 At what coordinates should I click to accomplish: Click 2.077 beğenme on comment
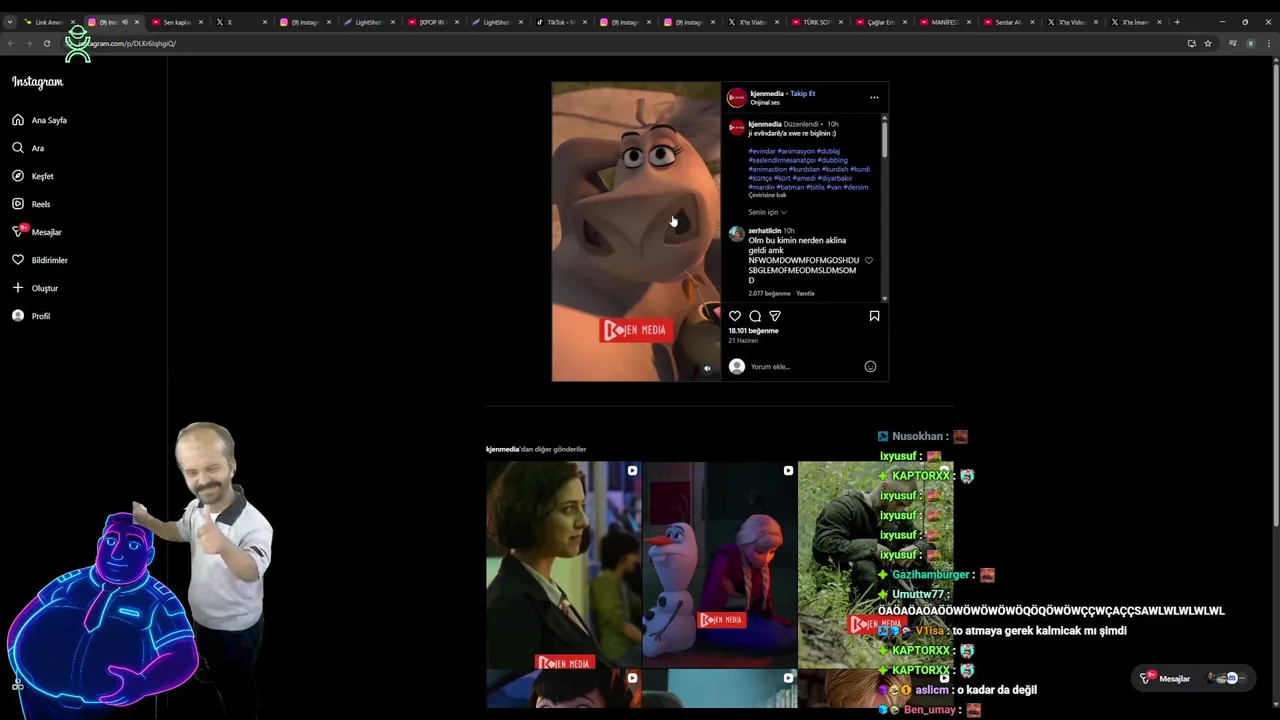769,294
